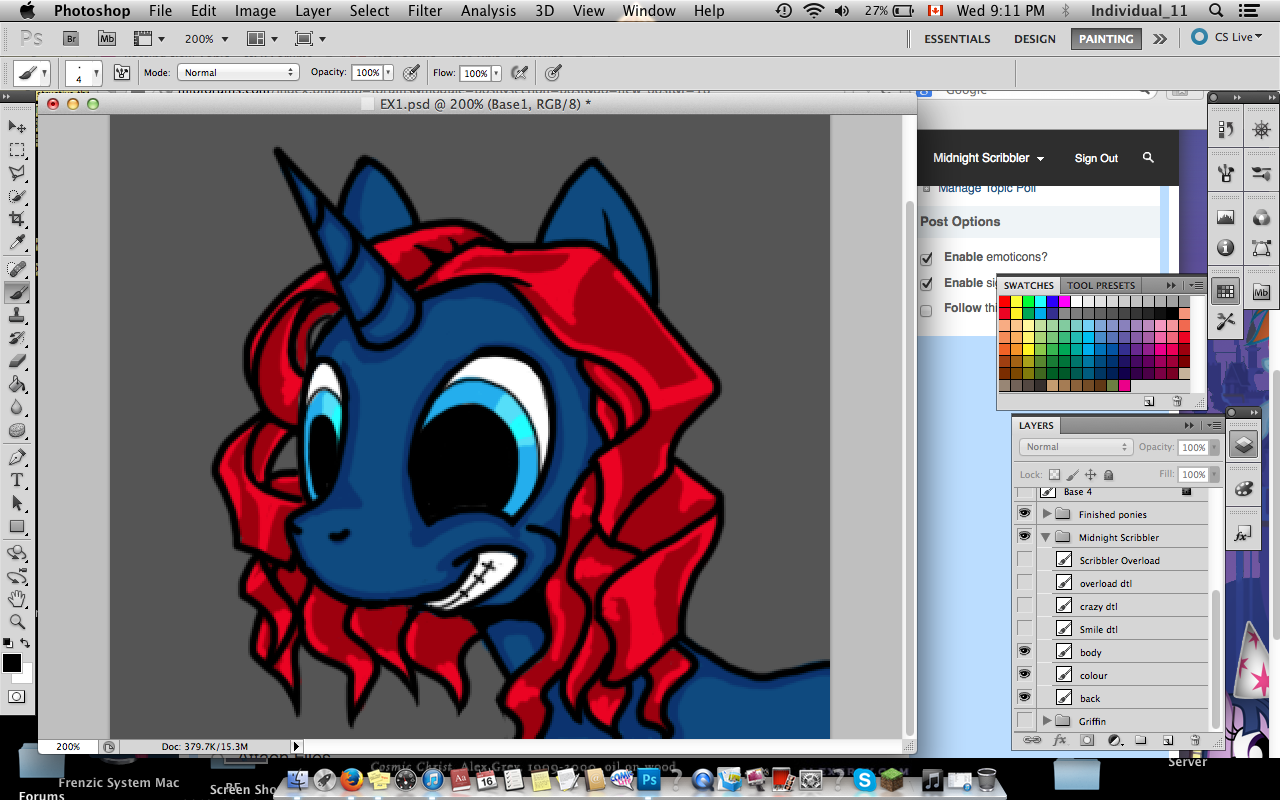Select the Rectangle shape tool
The width and height of the screenshot is (1280, 800).
pyautogui.click(x=17, y=526)
